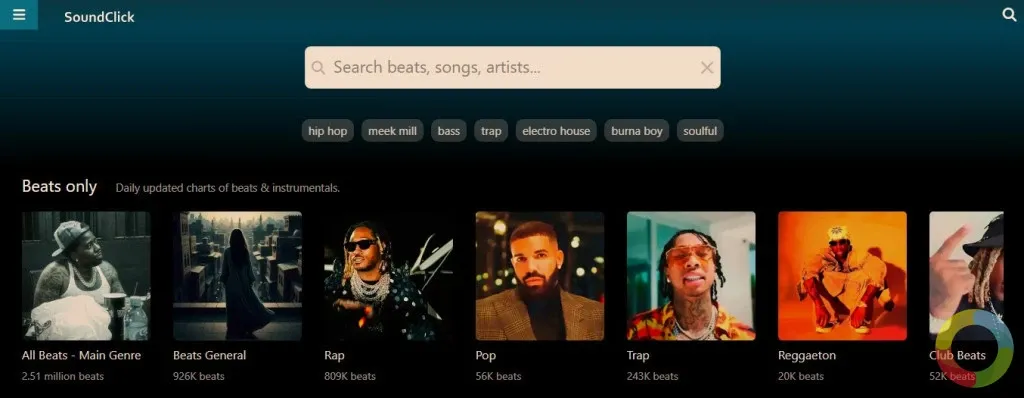Open the Trap genre thumbnail

[x=691, y=276]
